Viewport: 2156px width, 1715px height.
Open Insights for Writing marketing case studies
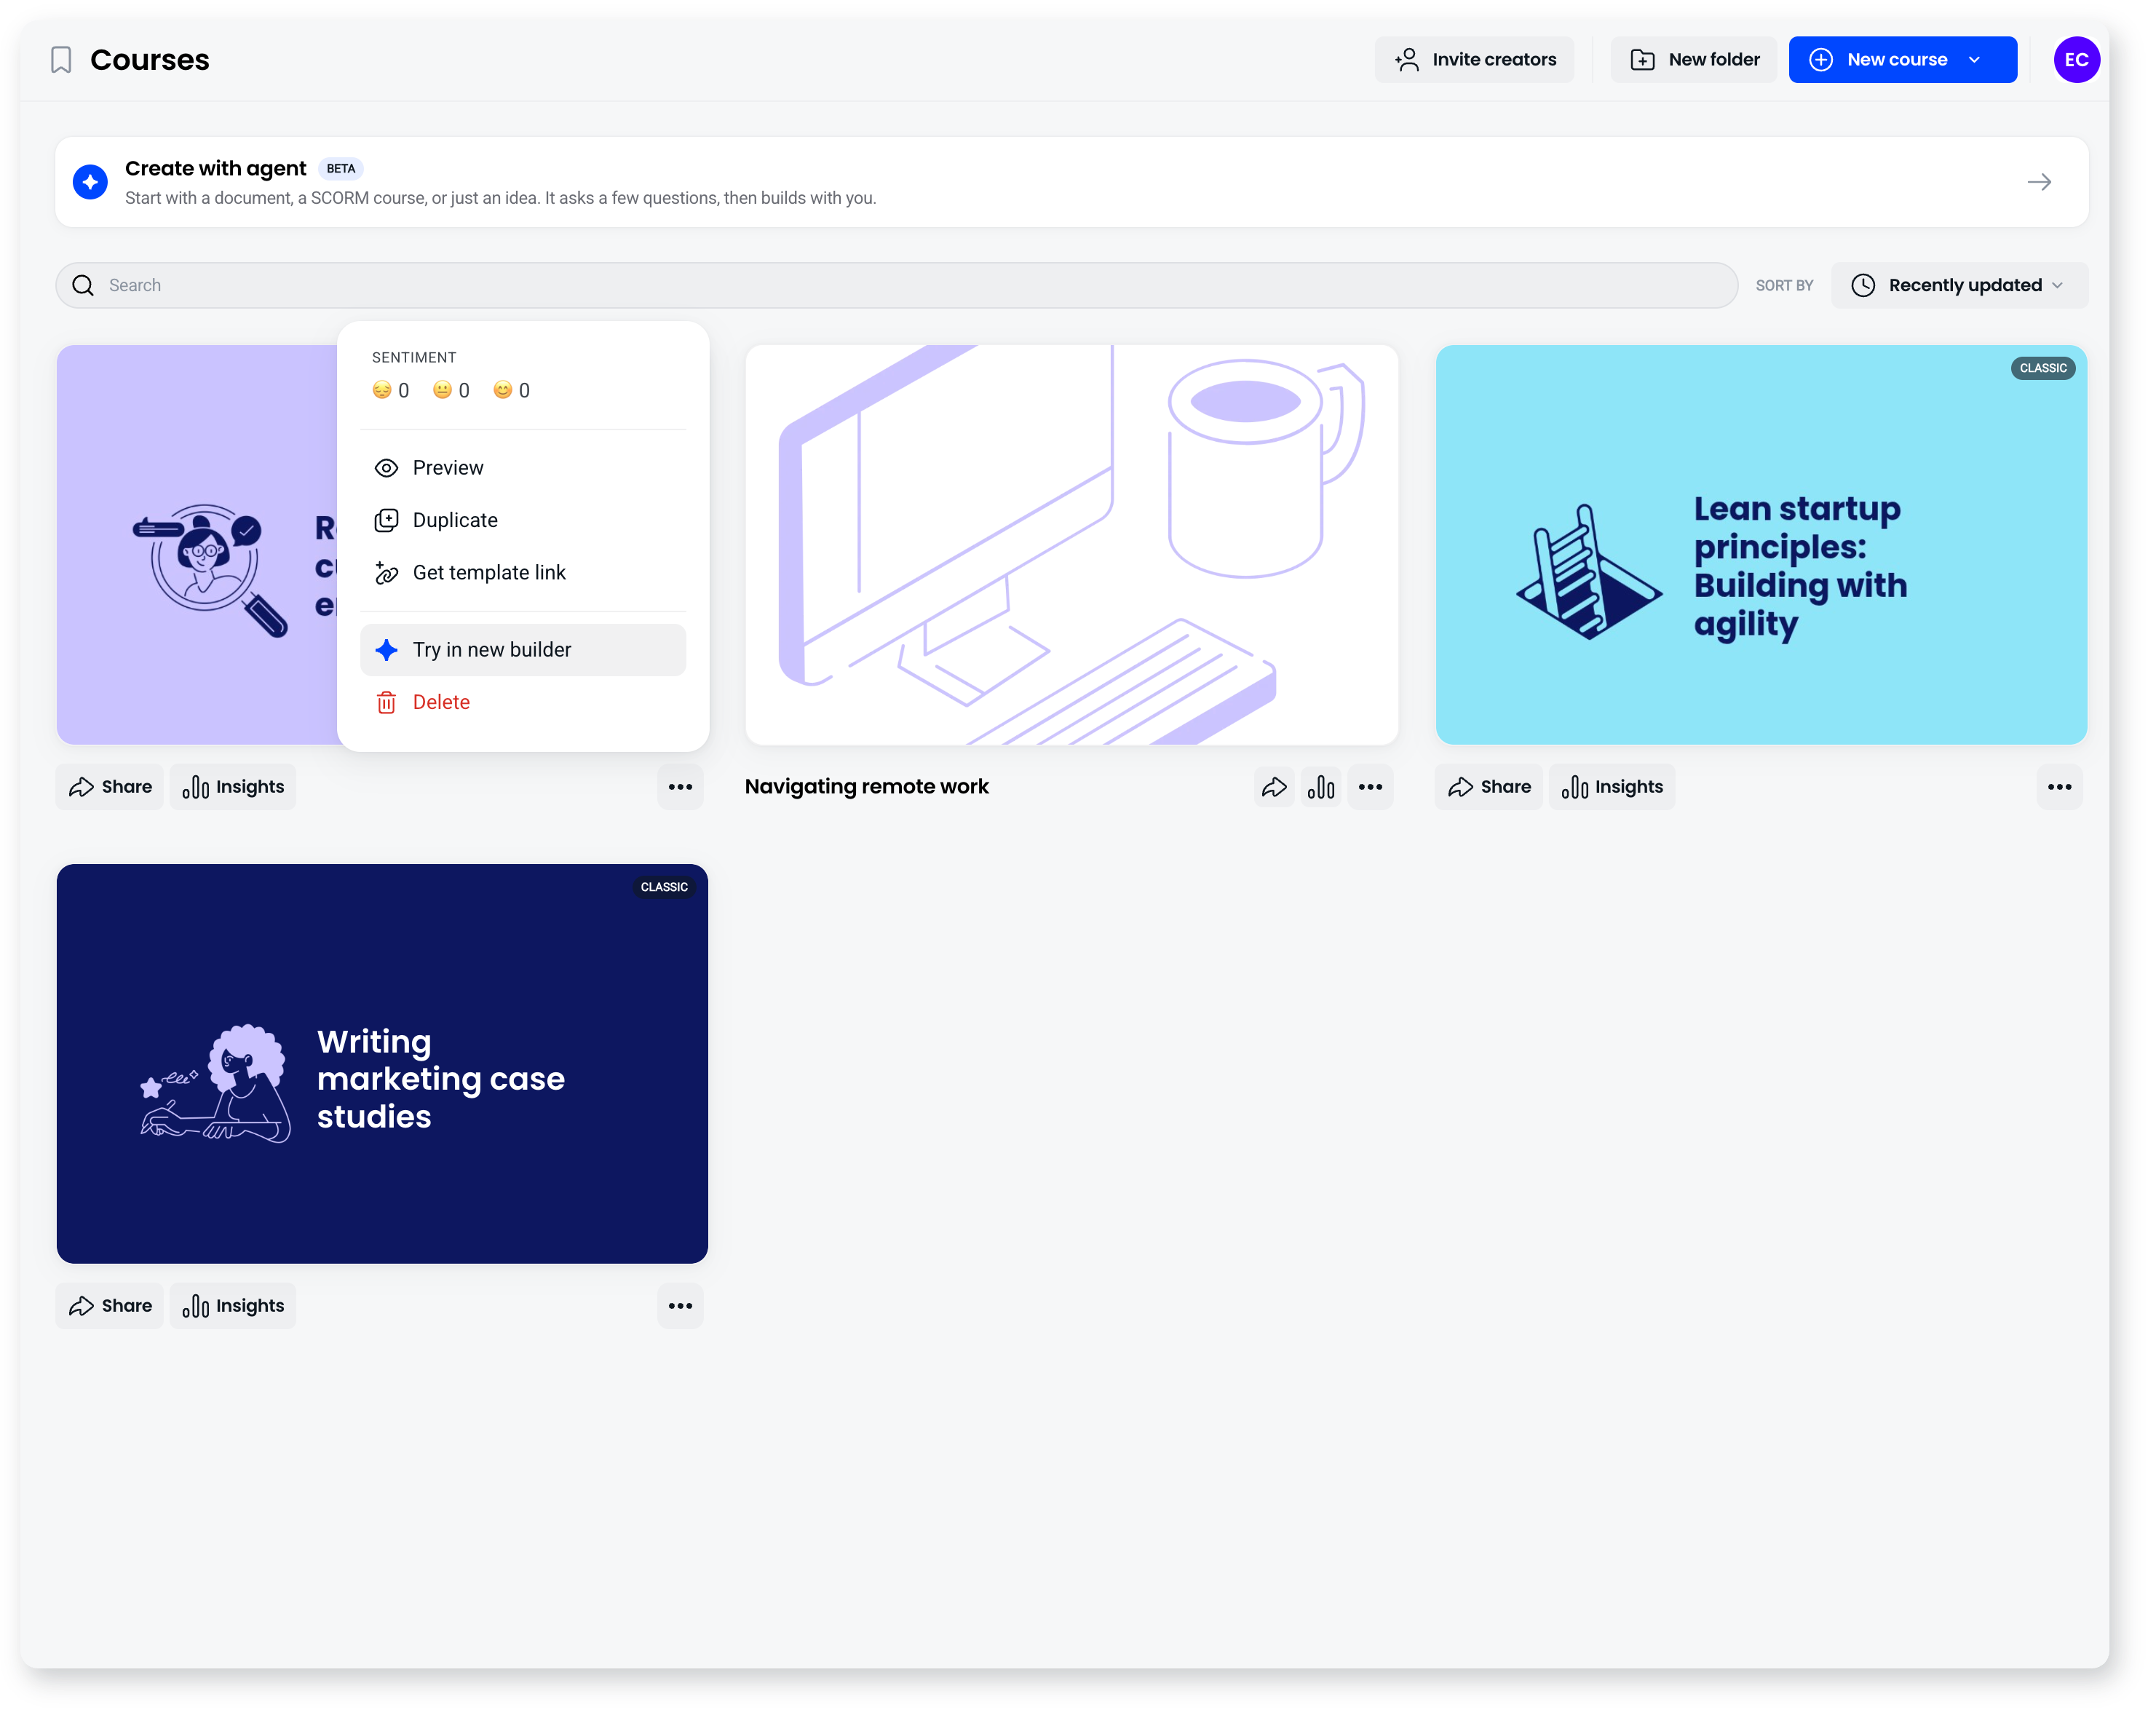[x=233, y=1306]
